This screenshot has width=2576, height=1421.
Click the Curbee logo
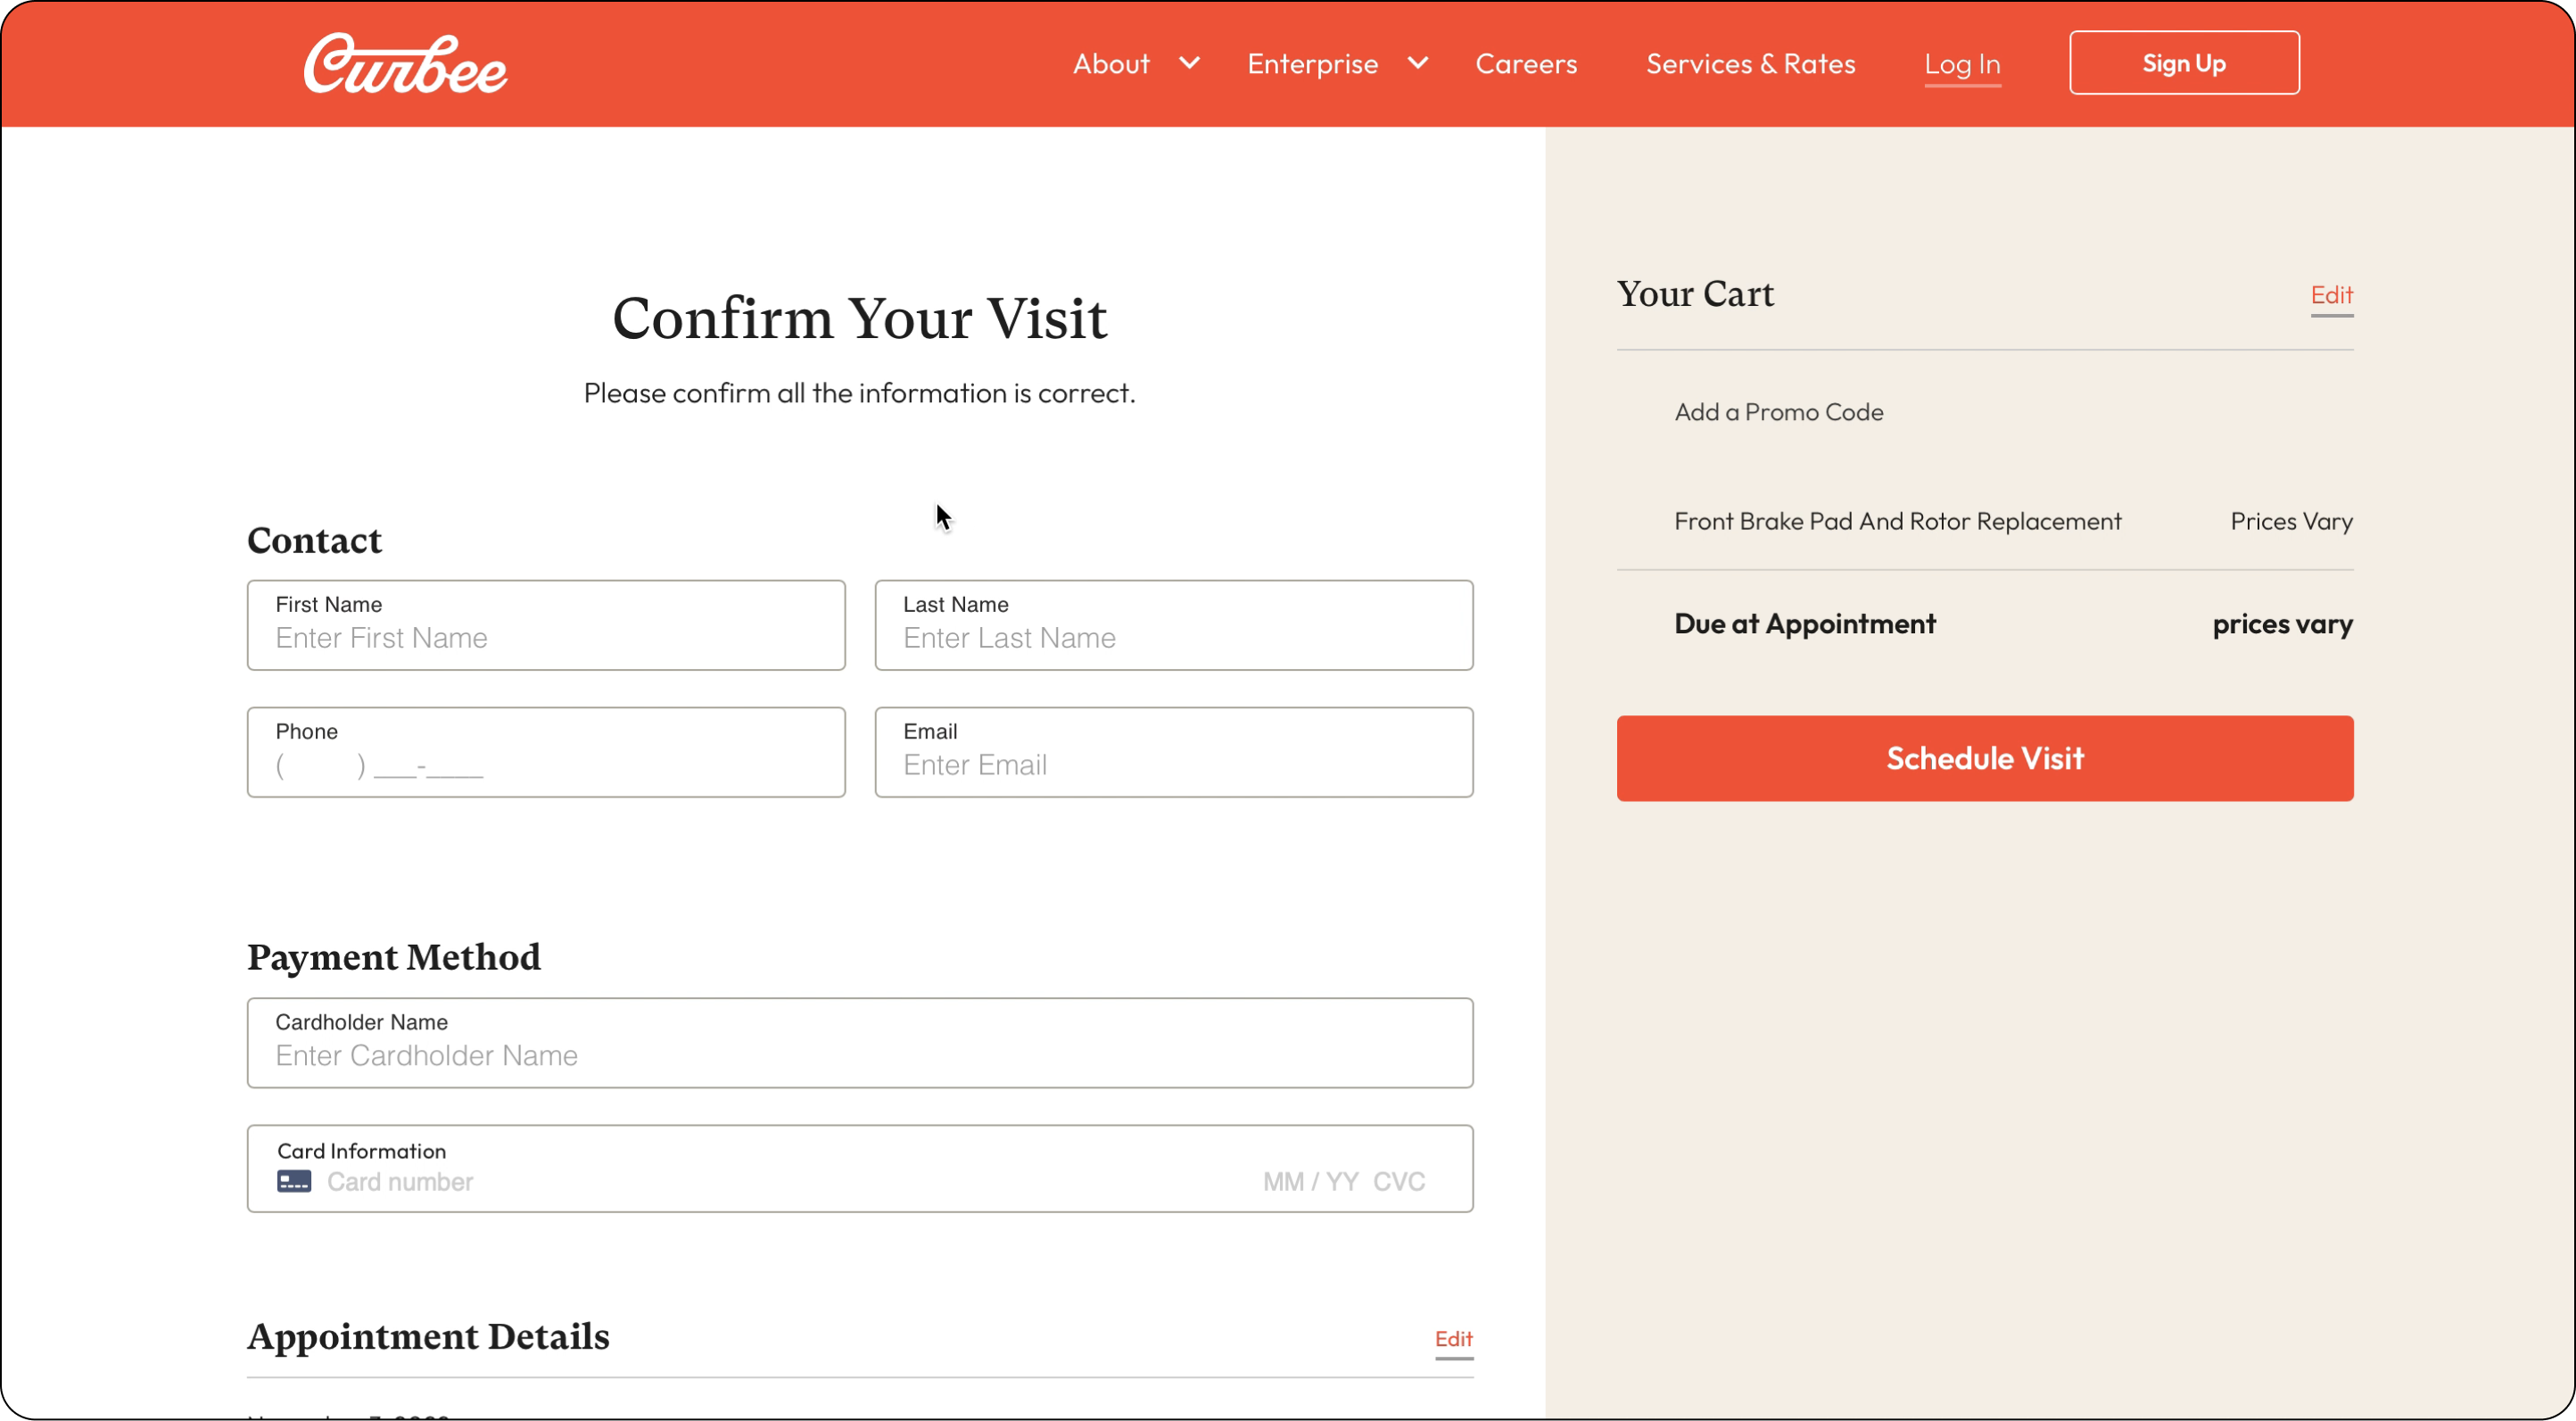405,64
